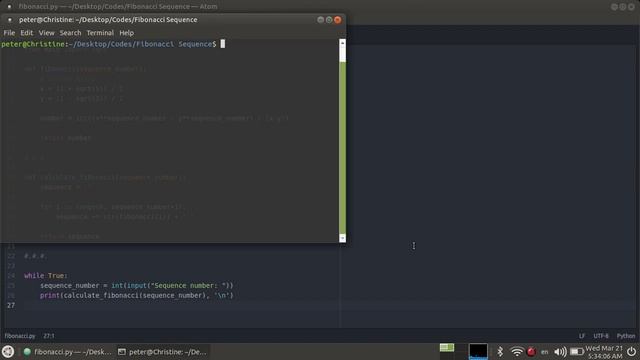Click the Atom window title bar text
The width and height of the screenshot is (640, 360).
[x=118, y=6]
